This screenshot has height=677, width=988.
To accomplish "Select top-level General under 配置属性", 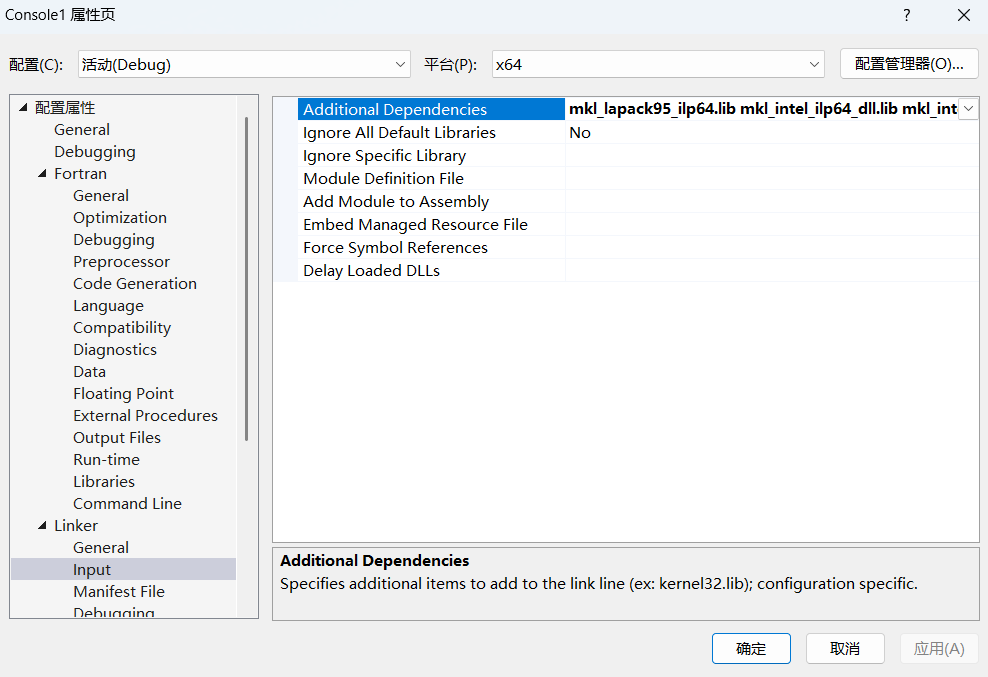I will (82, 130).
